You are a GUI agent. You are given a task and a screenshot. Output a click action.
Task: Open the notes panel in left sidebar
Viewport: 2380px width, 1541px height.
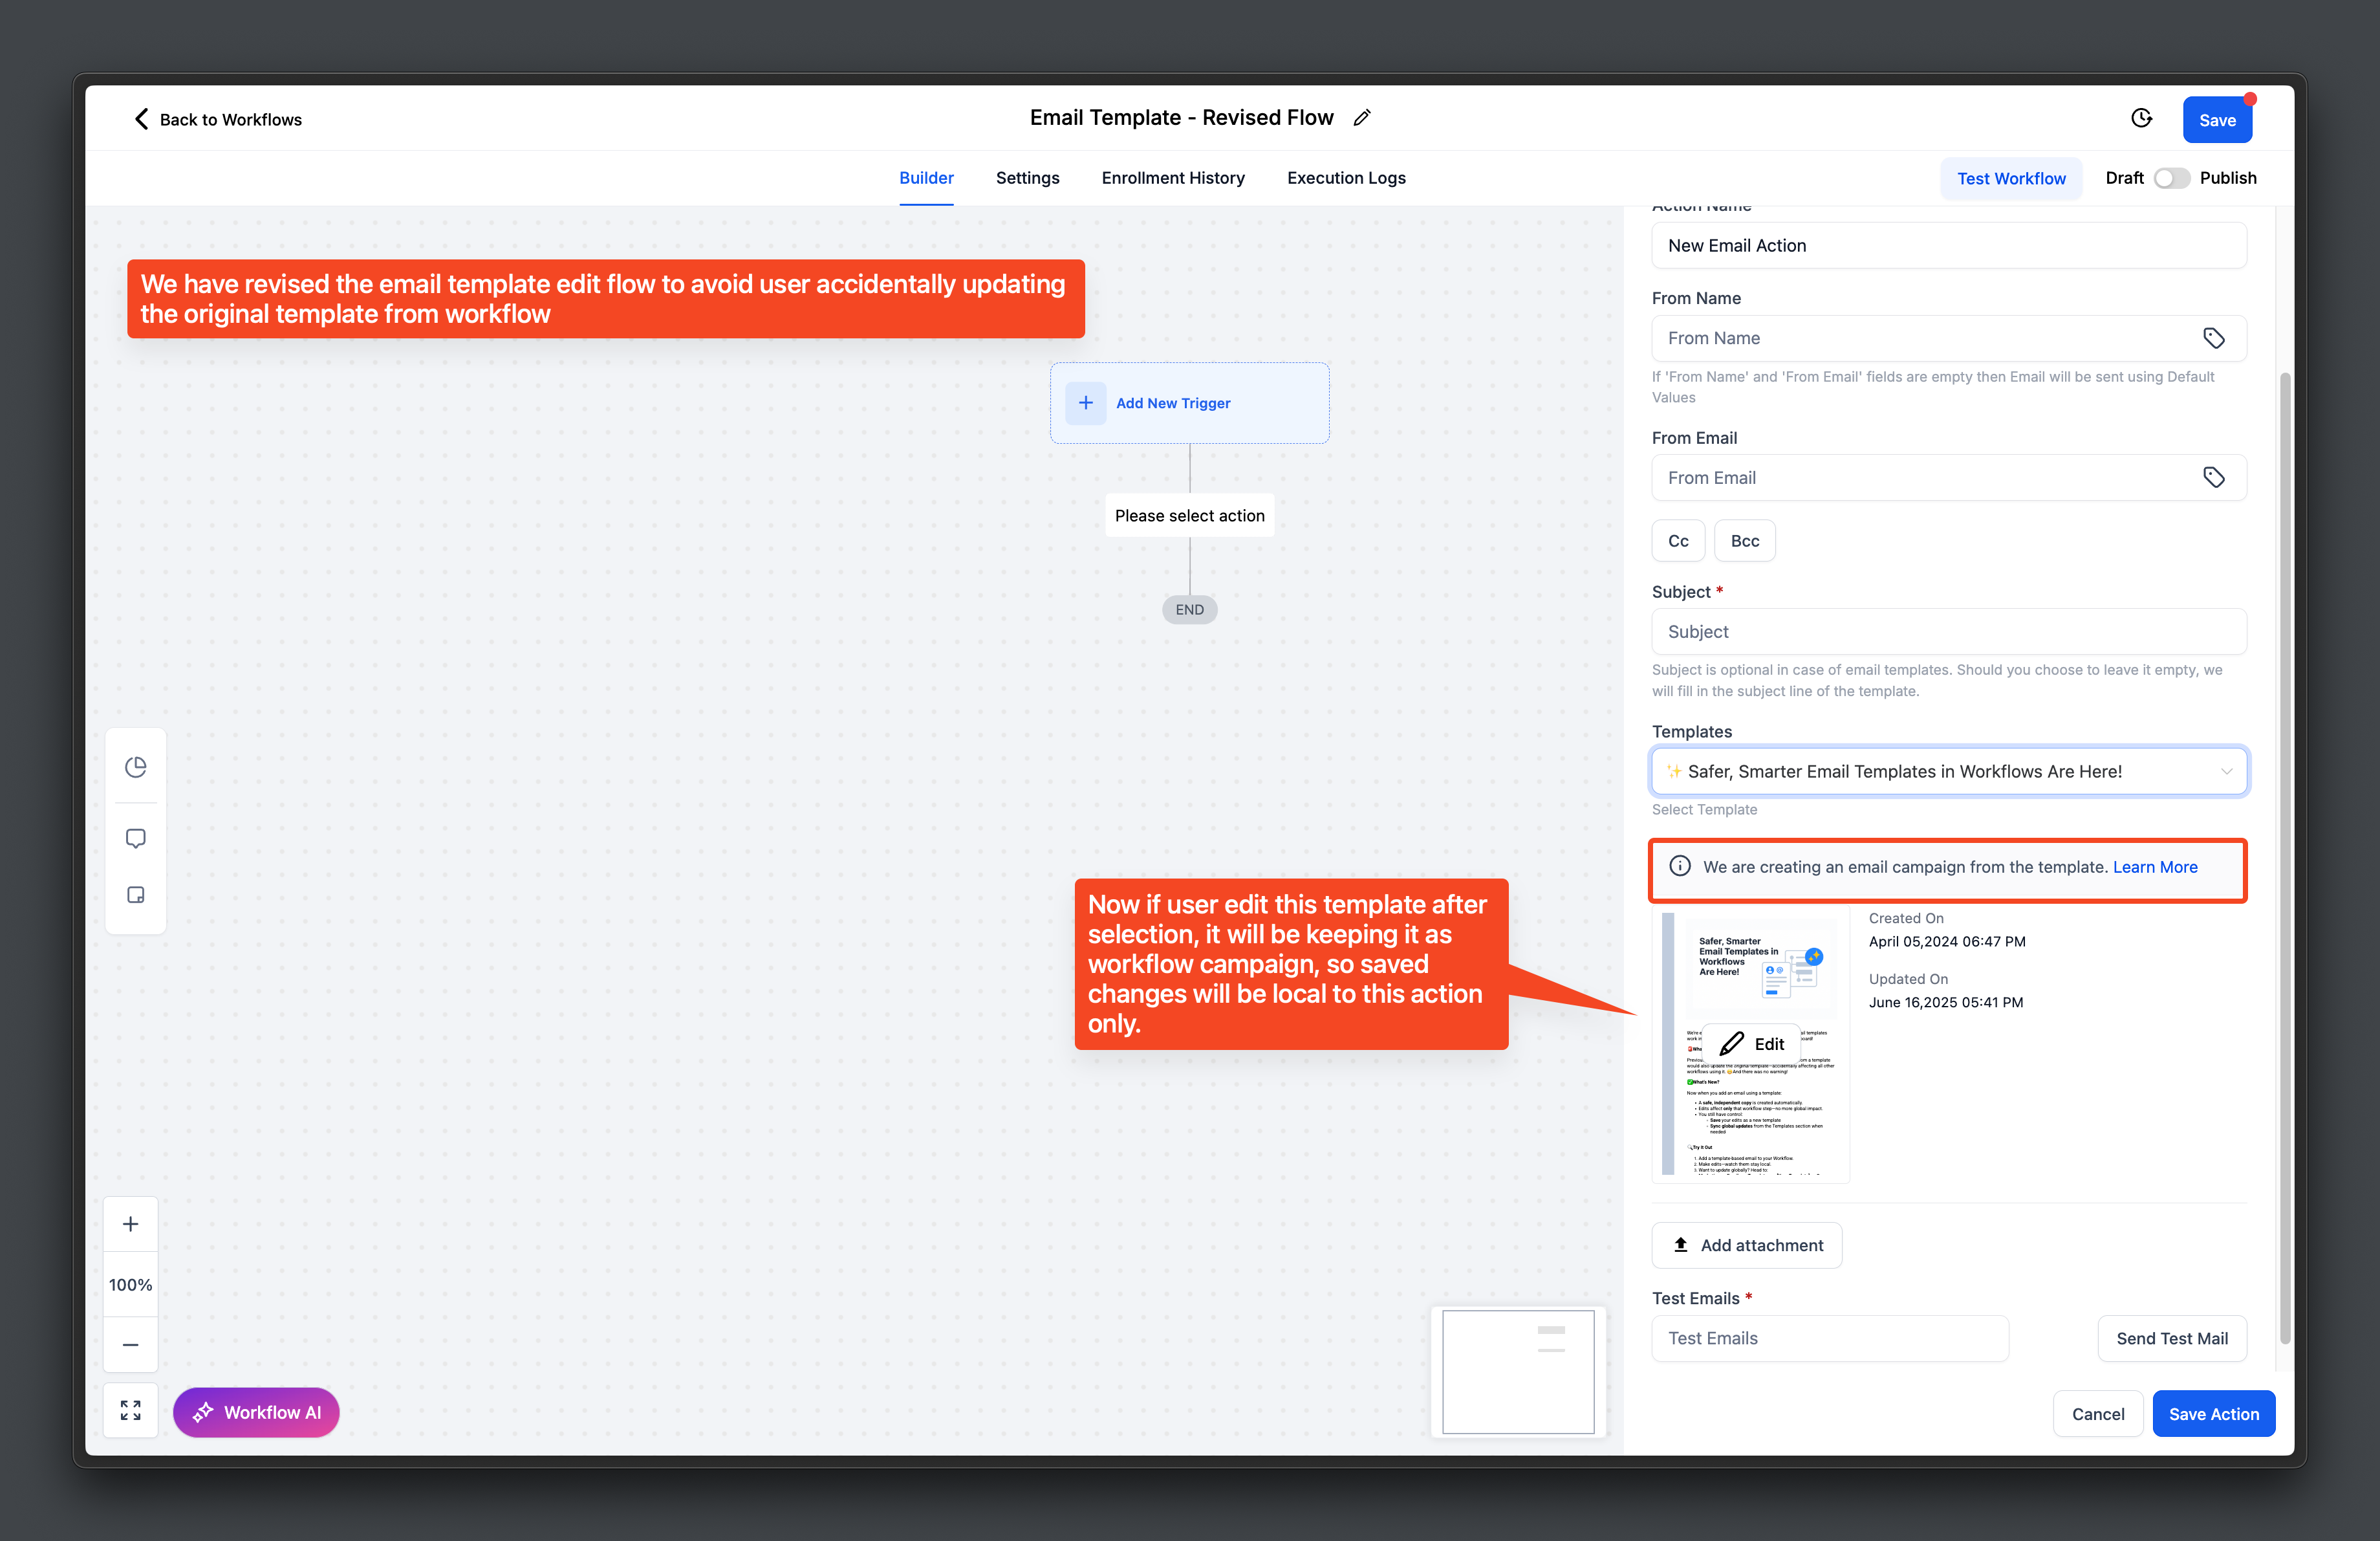135,894
